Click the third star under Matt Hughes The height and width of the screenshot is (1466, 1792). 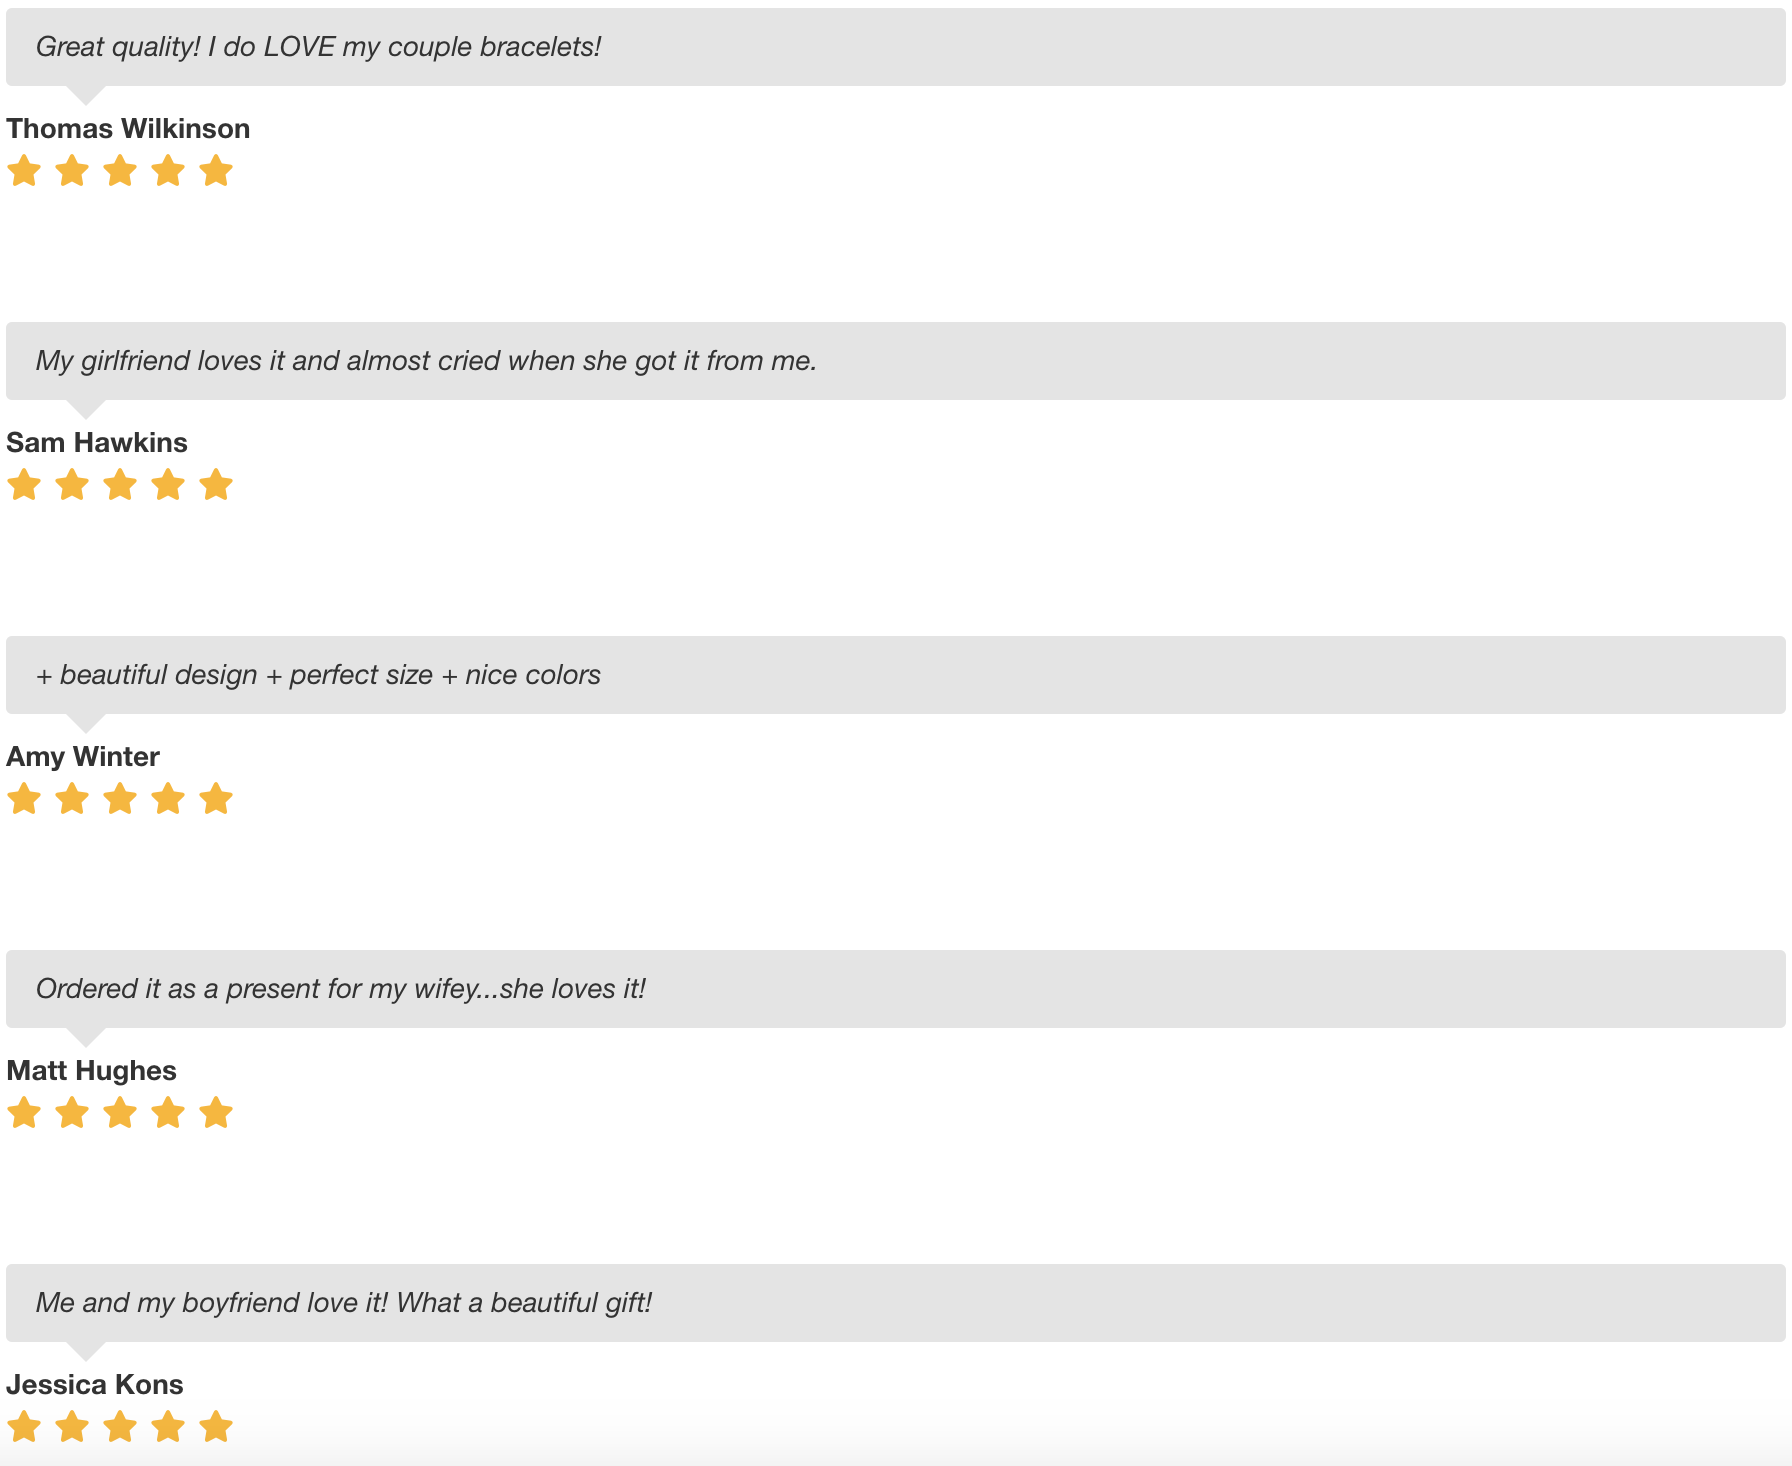coord(120,1113)
